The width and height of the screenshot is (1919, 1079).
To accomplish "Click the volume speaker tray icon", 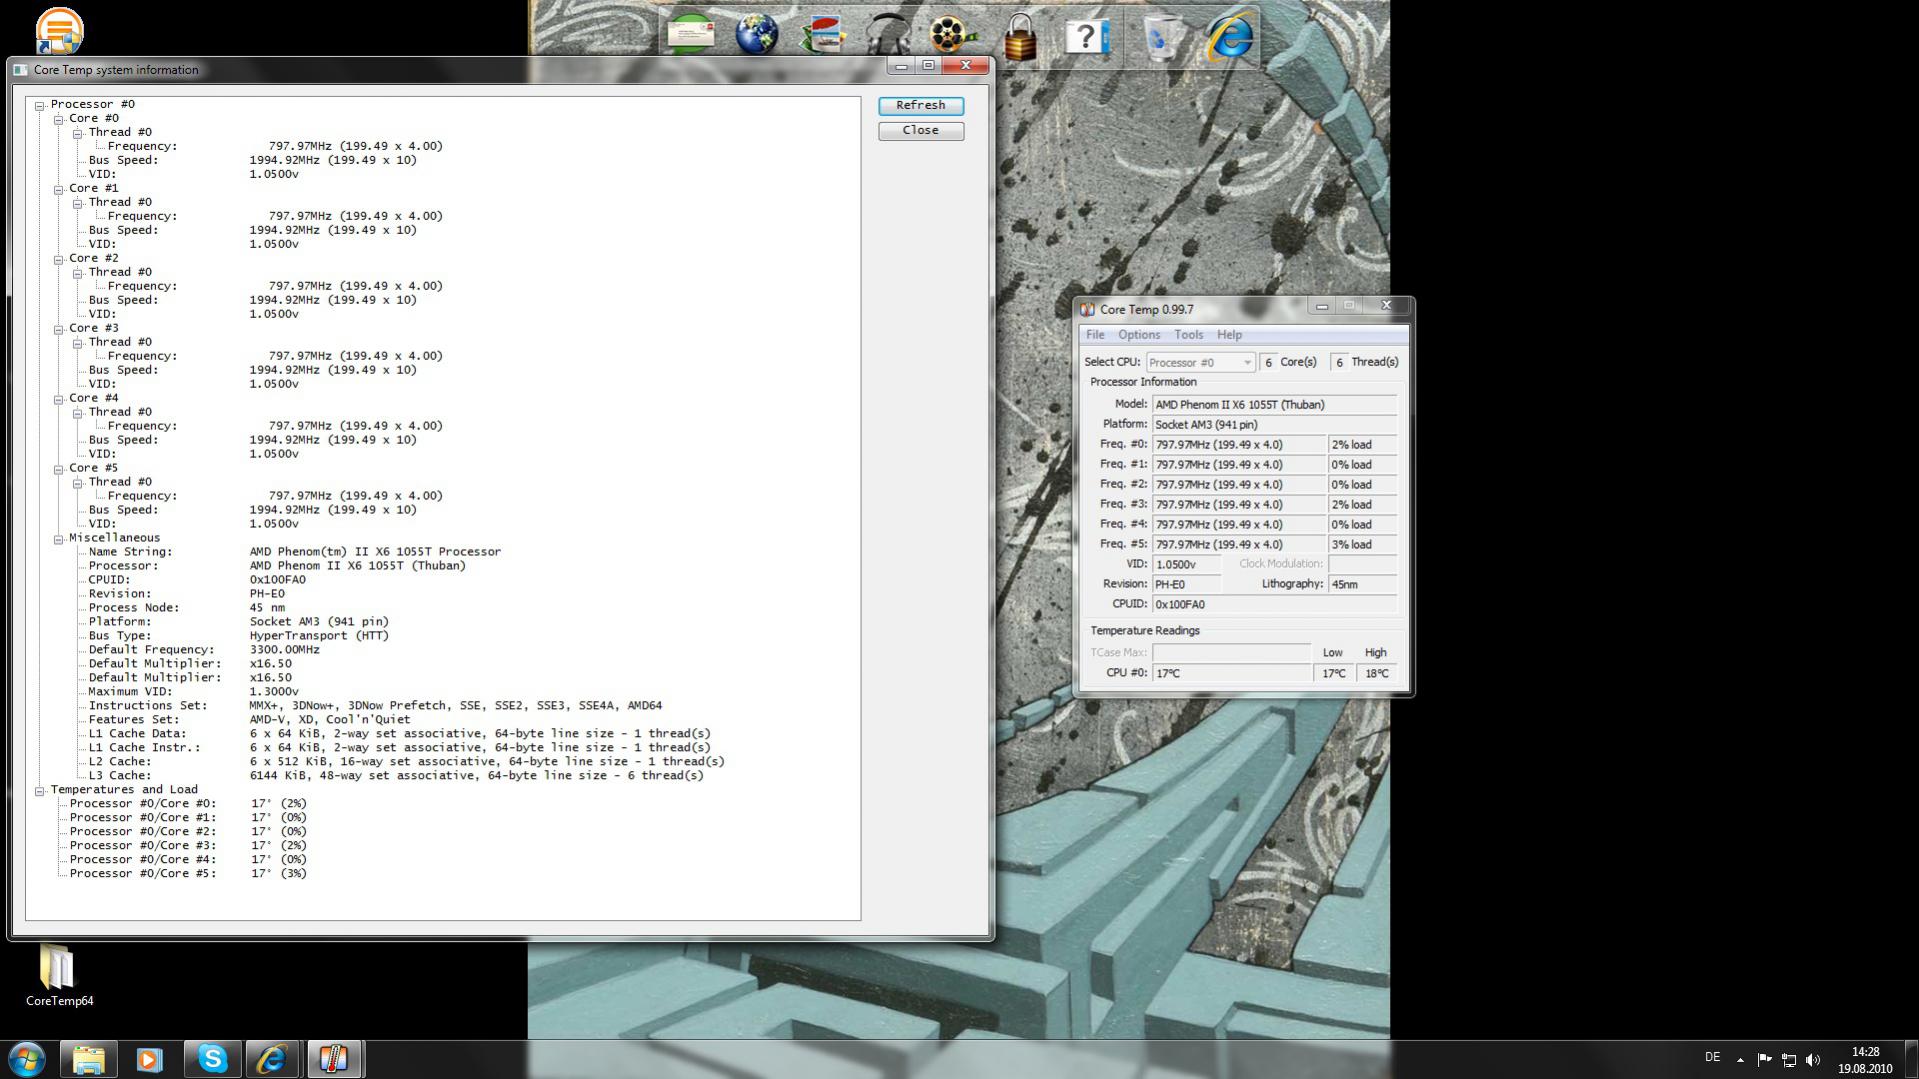I will (1813, 1060).
